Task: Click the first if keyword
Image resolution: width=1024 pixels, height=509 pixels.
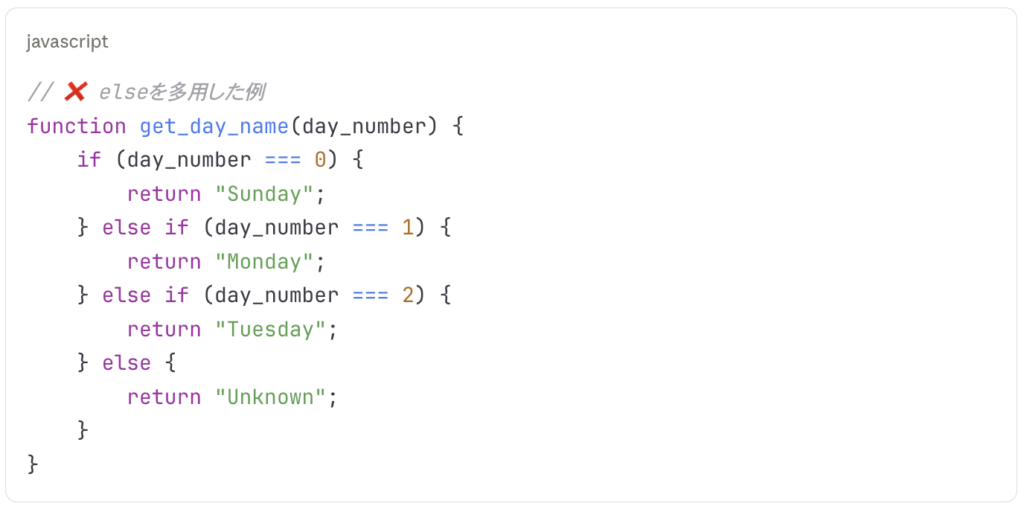Action: pos(89,160)
